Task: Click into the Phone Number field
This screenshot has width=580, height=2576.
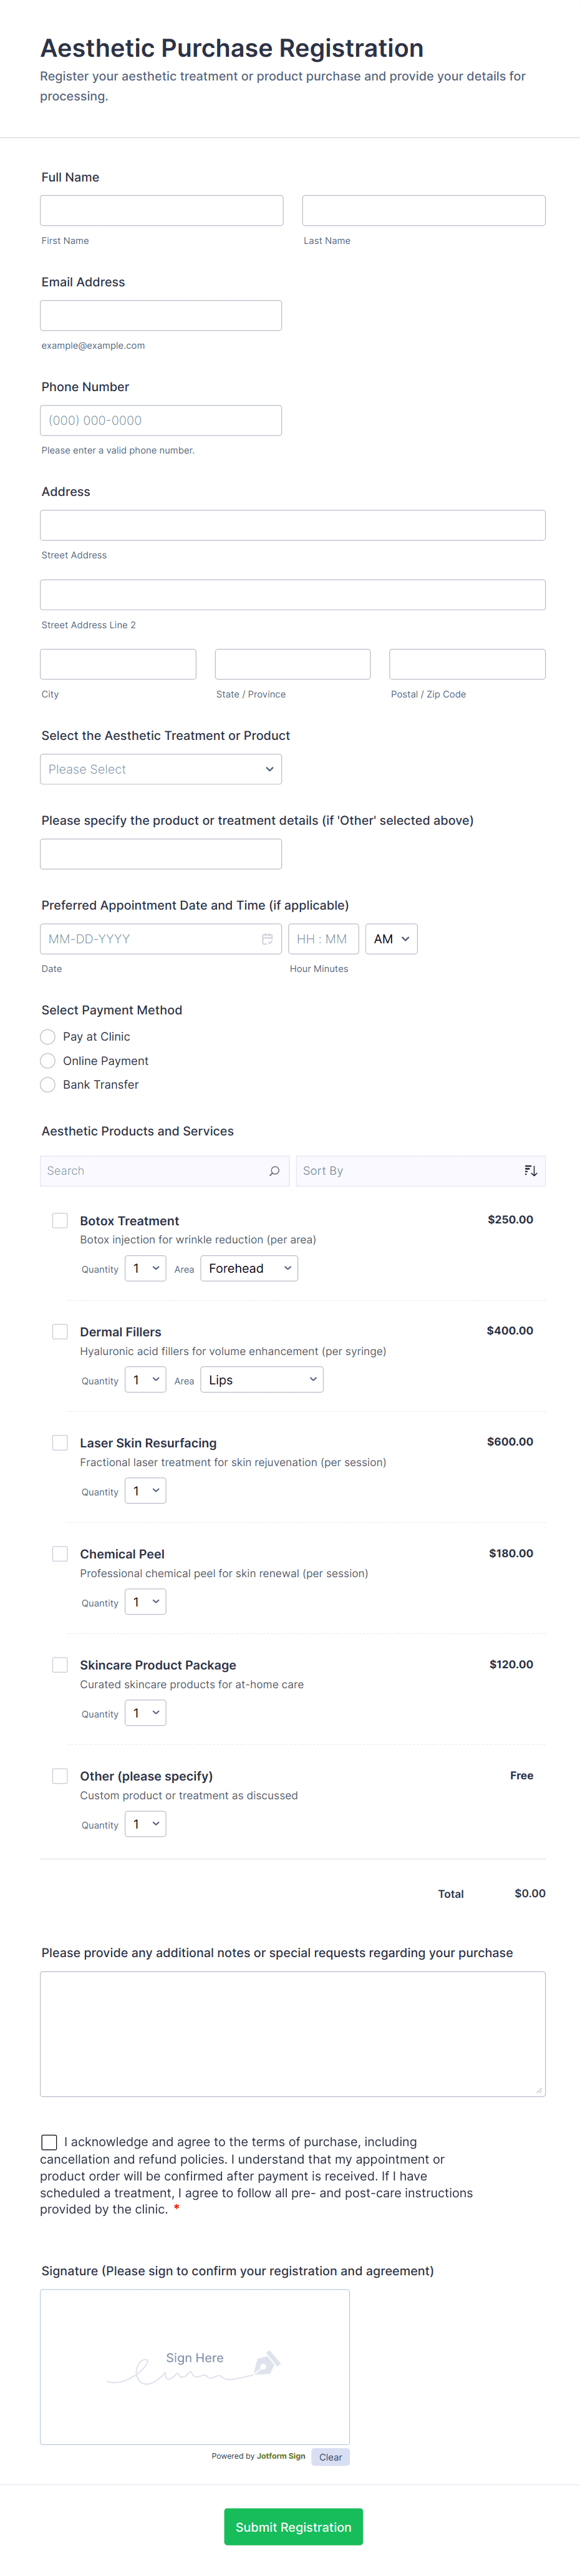Action: 161,421
